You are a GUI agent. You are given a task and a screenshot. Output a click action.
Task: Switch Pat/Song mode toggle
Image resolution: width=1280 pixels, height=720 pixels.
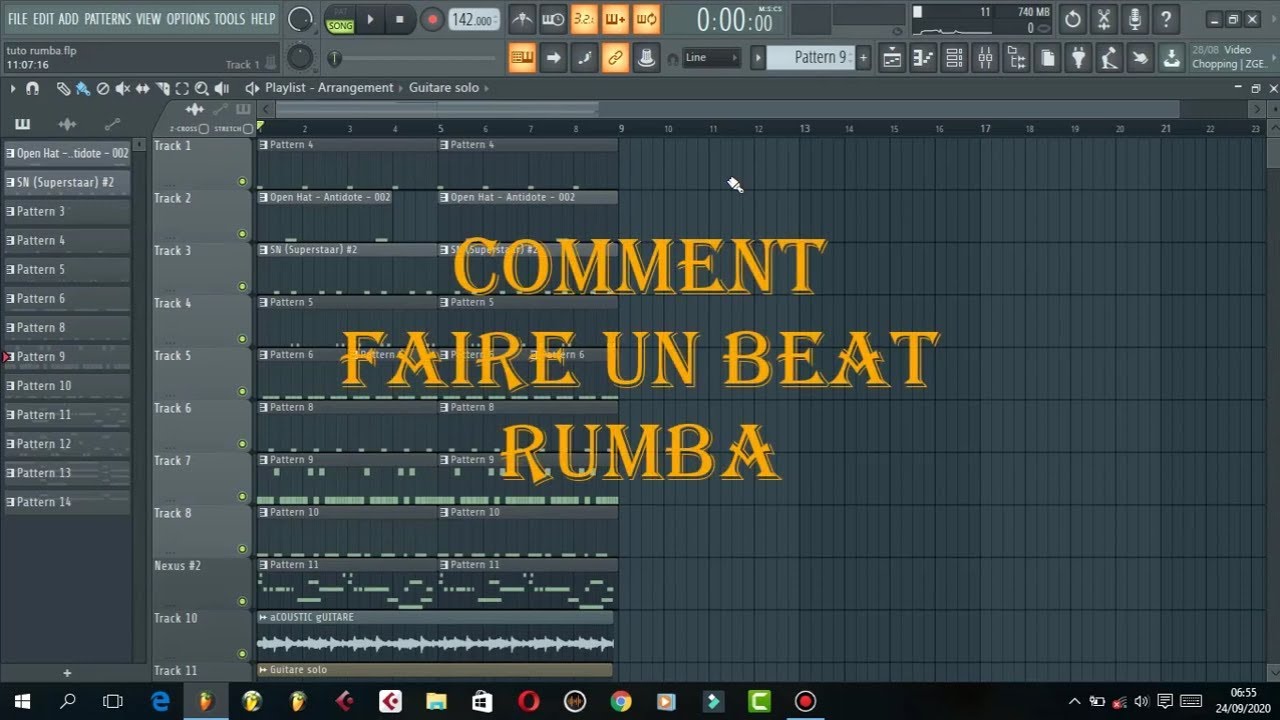(339, 19)
